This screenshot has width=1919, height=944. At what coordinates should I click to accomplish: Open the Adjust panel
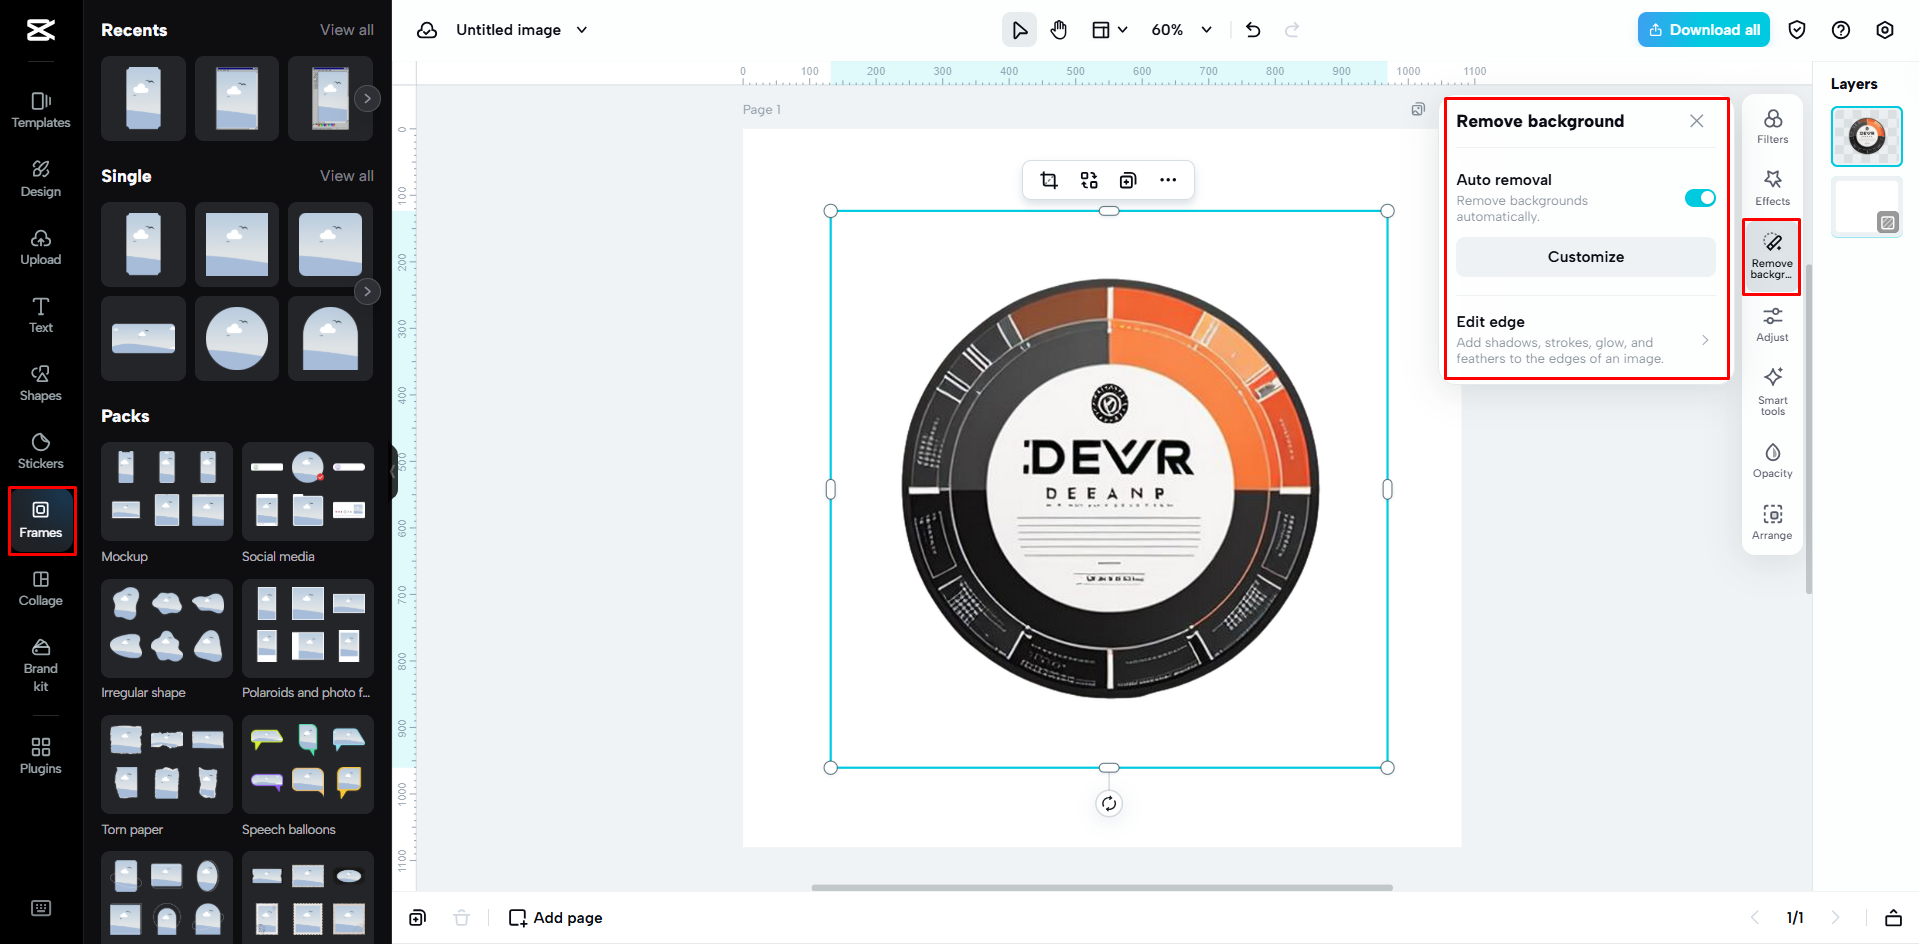1771,325
